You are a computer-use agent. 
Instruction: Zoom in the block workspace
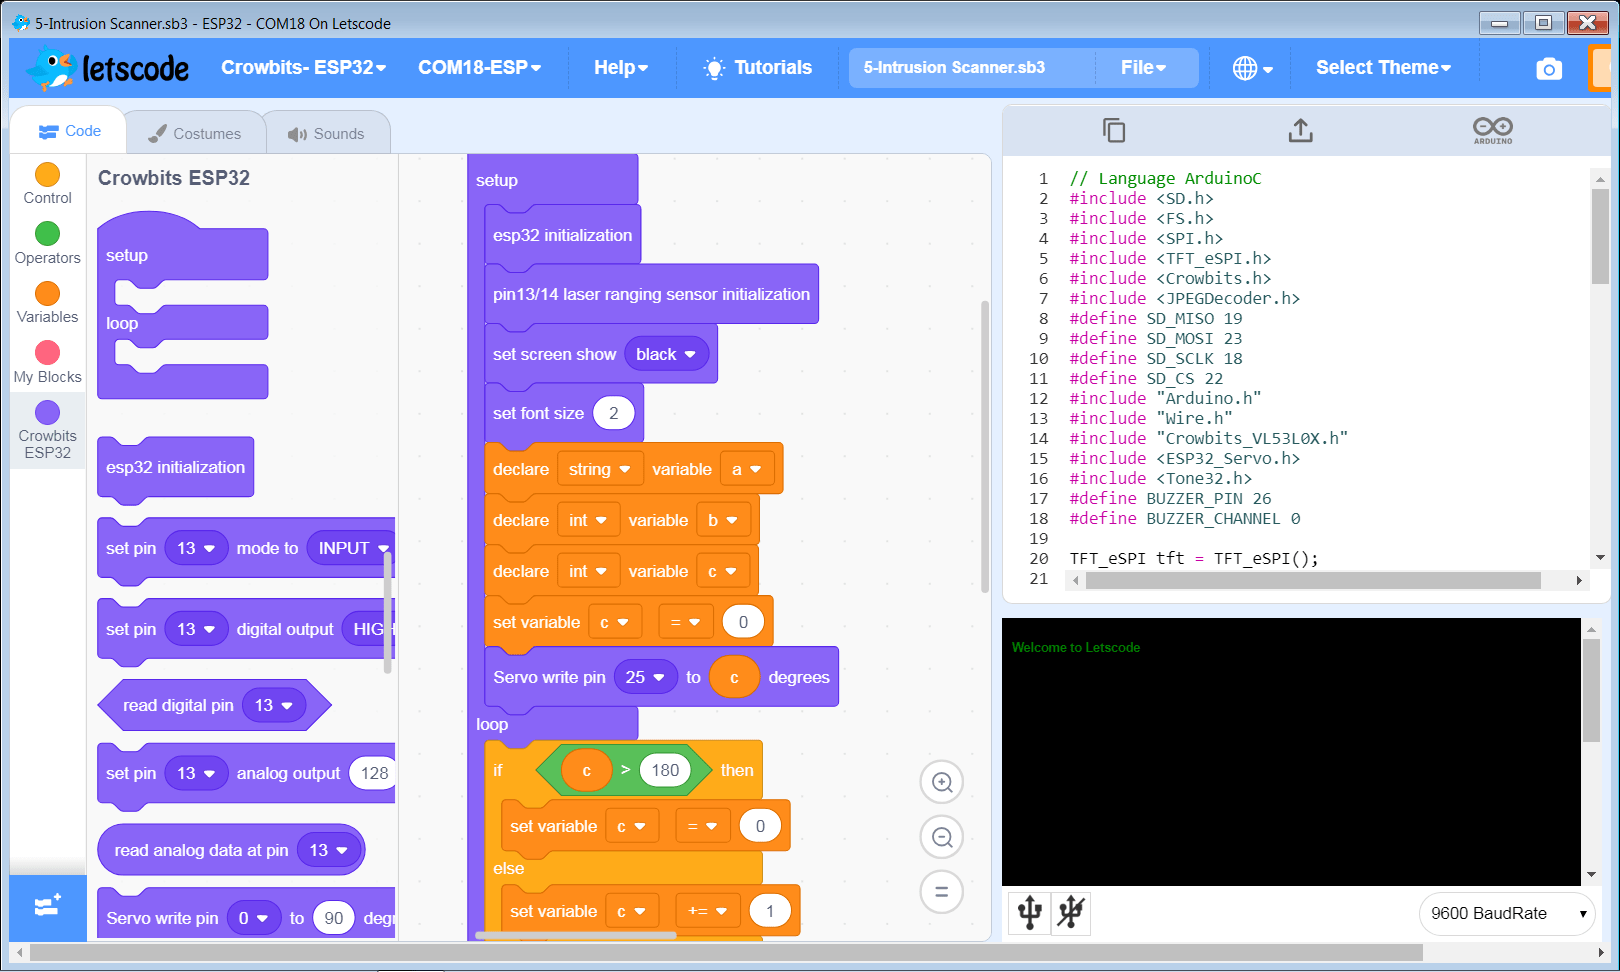[941, 782]
